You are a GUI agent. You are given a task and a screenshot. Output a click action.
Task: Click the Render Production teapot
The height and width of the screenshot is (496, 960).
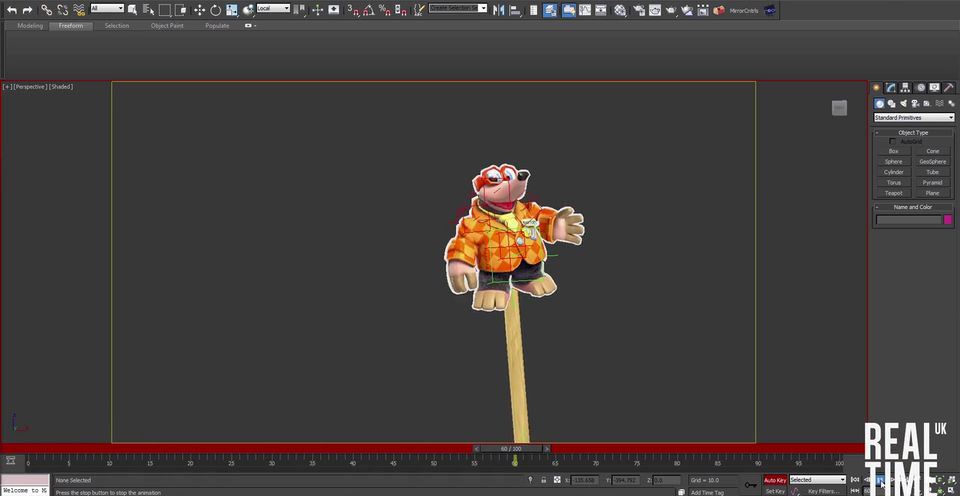pos(671,10)
